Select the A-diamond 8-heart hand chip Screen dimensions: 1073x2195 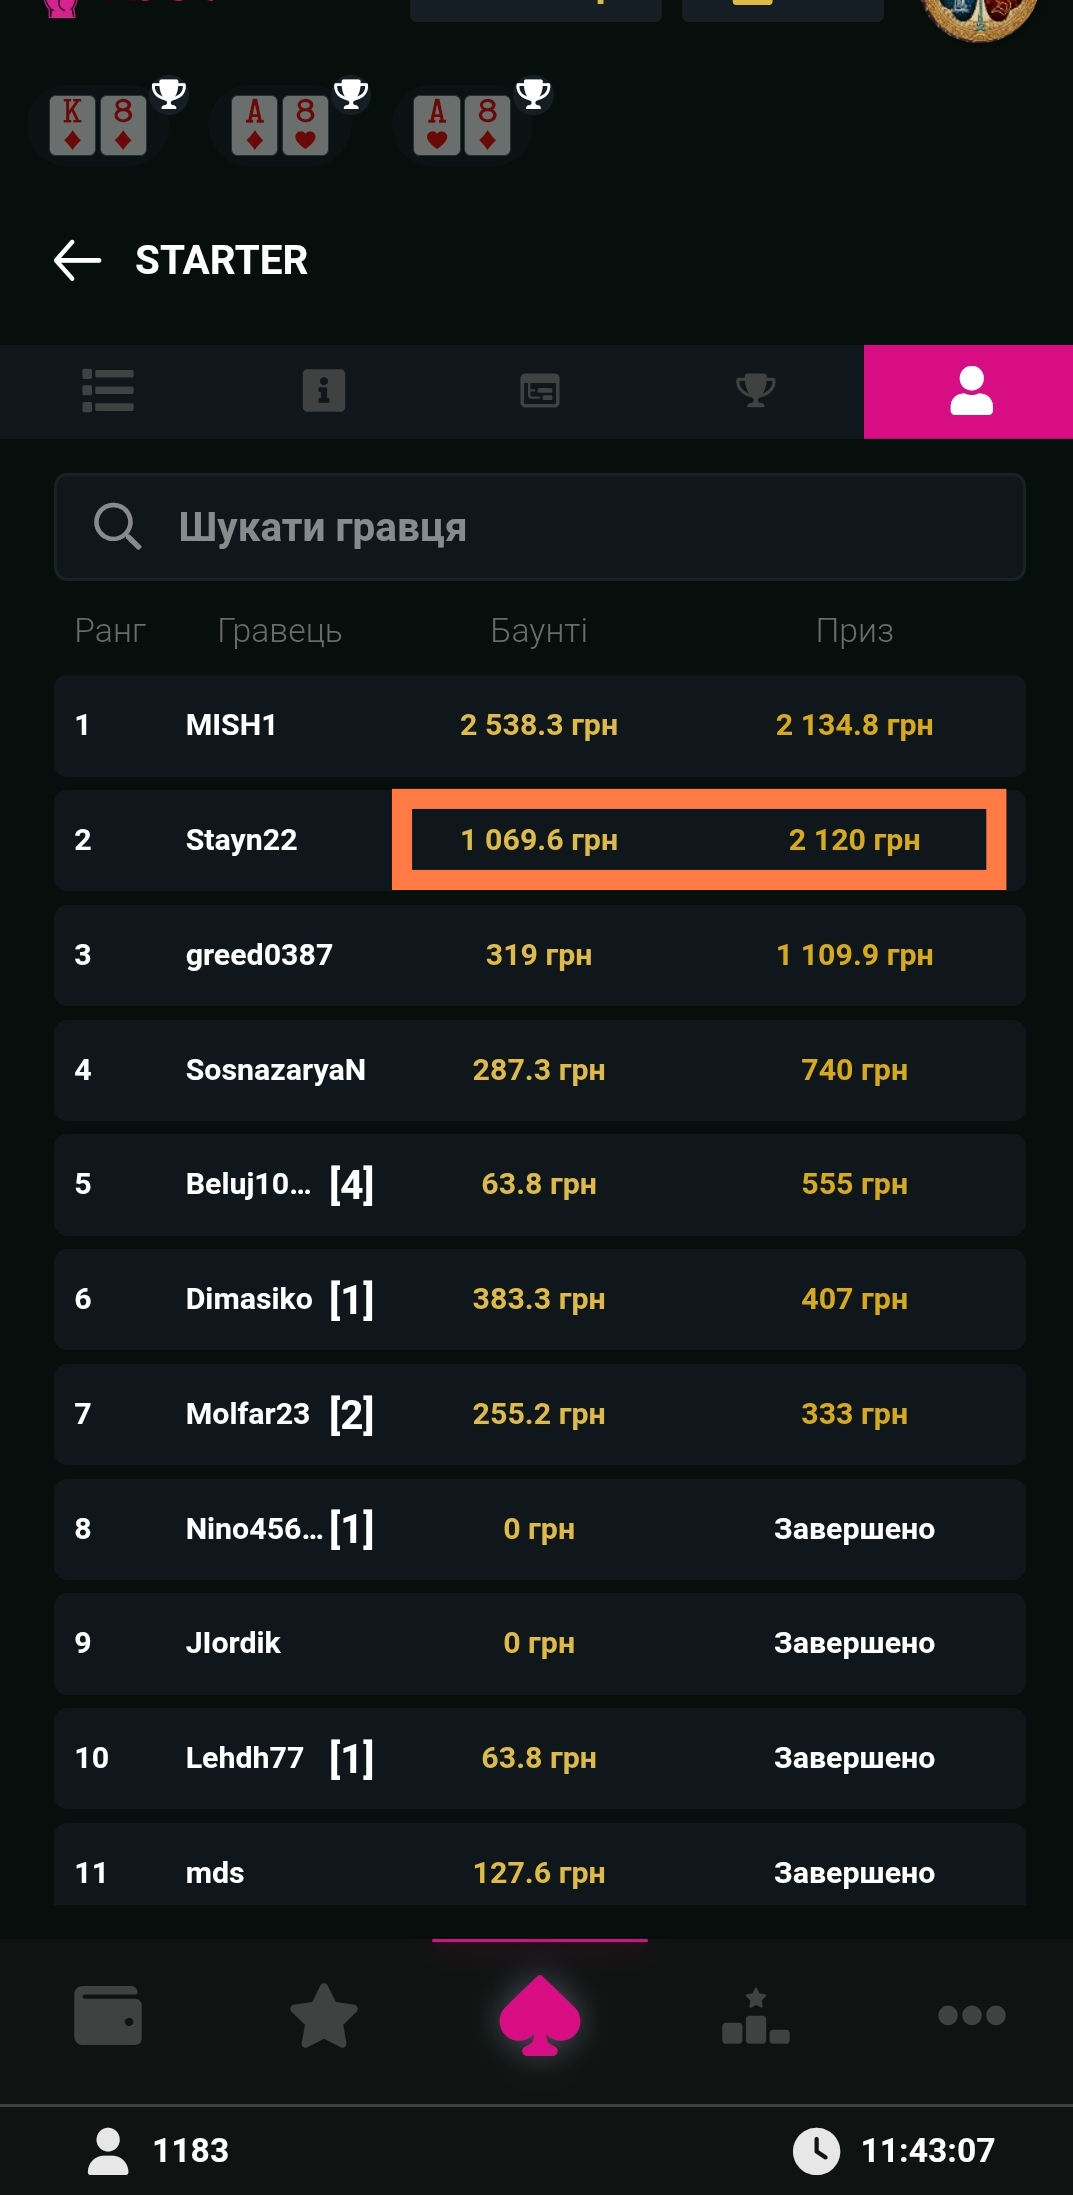click(280, 125)
